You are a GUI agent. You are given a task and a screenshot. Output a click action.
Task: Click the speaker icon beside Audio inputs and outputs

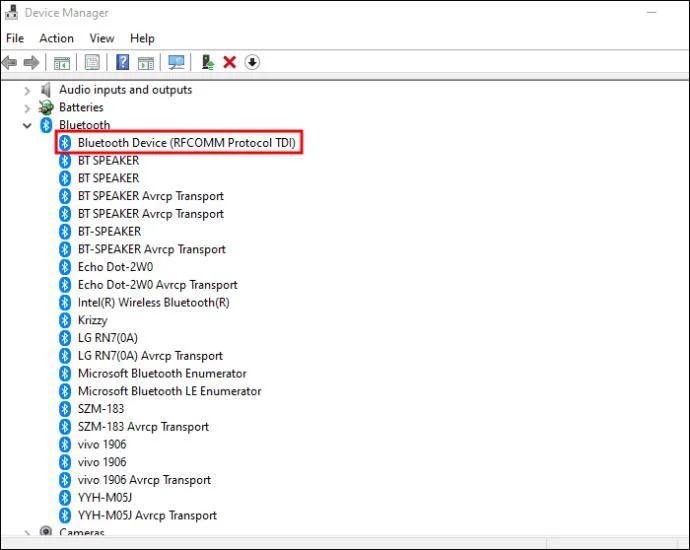coord(46,90)
